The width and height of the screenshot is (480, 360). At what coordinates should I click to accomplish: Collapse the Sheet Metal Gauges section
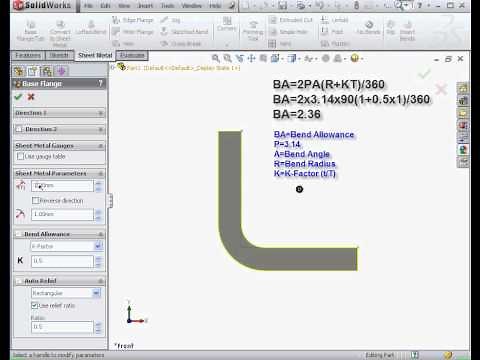(x=101, y=146)
